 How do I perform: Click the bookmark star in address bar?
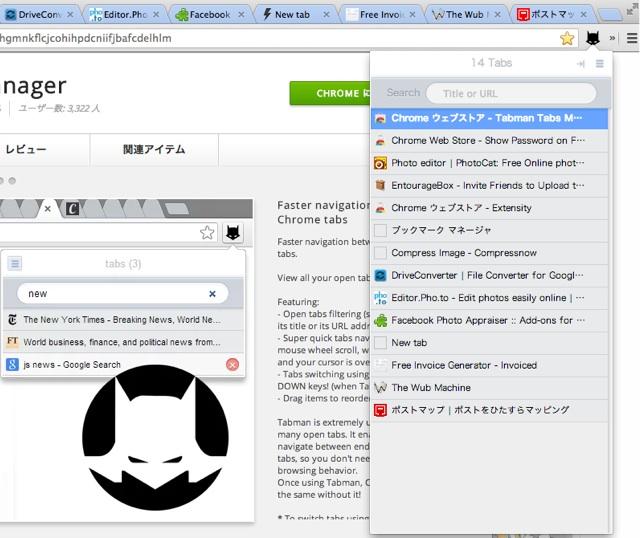567,38
